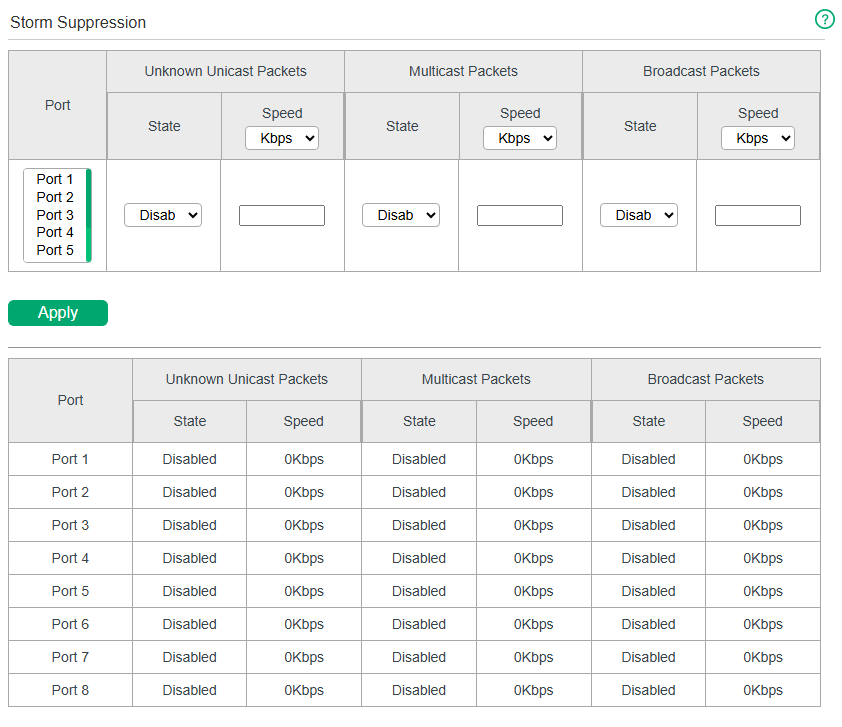Open Unknown Unicast state dropdown
The width and height of the screenshot is (842, 727).
click(x=163, y=215)
